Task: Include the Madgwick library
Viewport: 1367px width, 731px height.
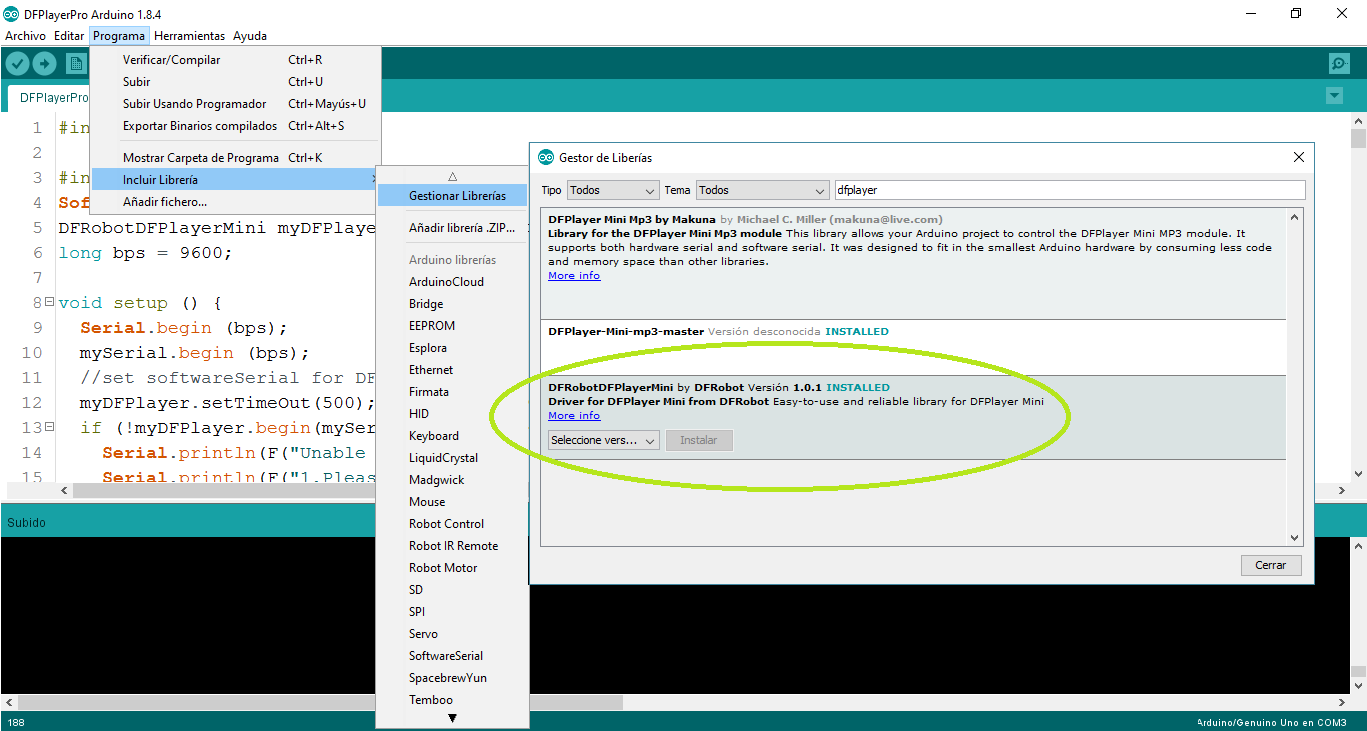Action: [x=452, y=480]
